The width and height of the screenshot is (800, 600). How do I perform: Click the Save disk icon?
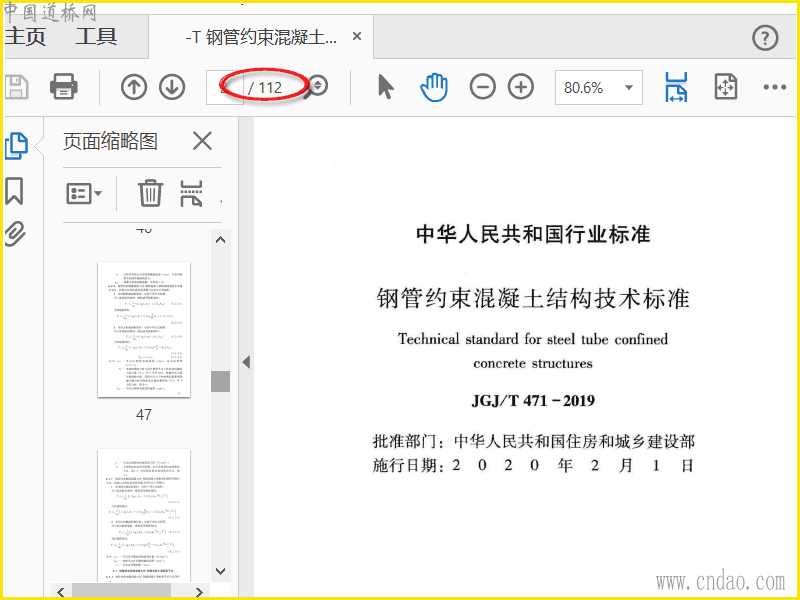point(16,87)
